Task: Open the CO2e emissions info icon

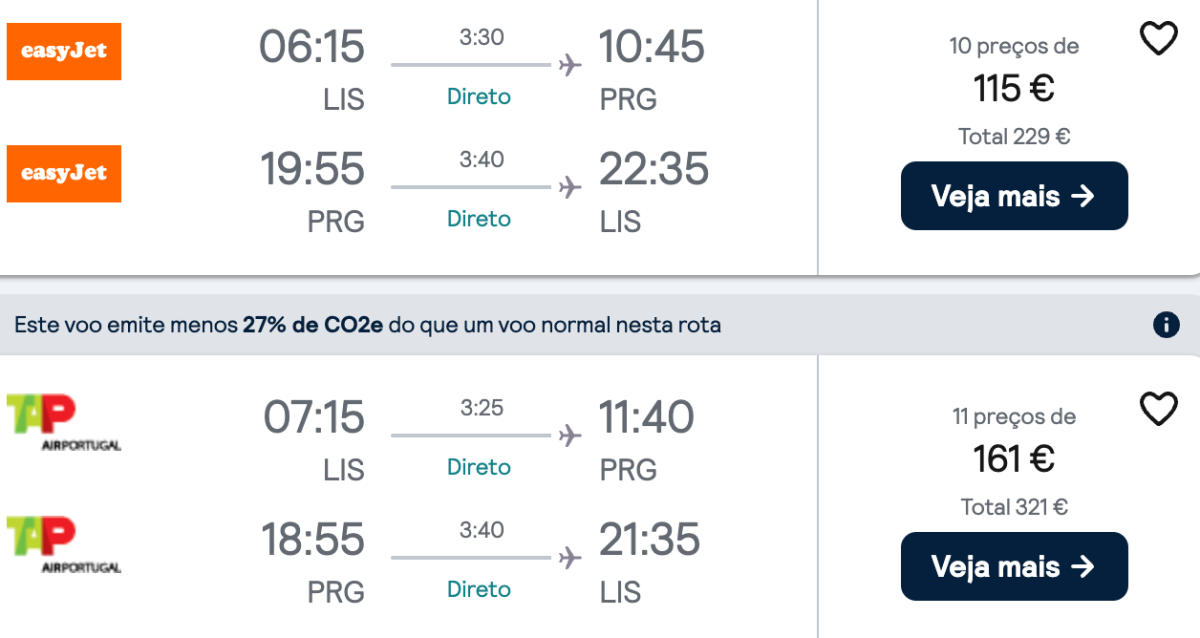Action: pos(1165,325)
